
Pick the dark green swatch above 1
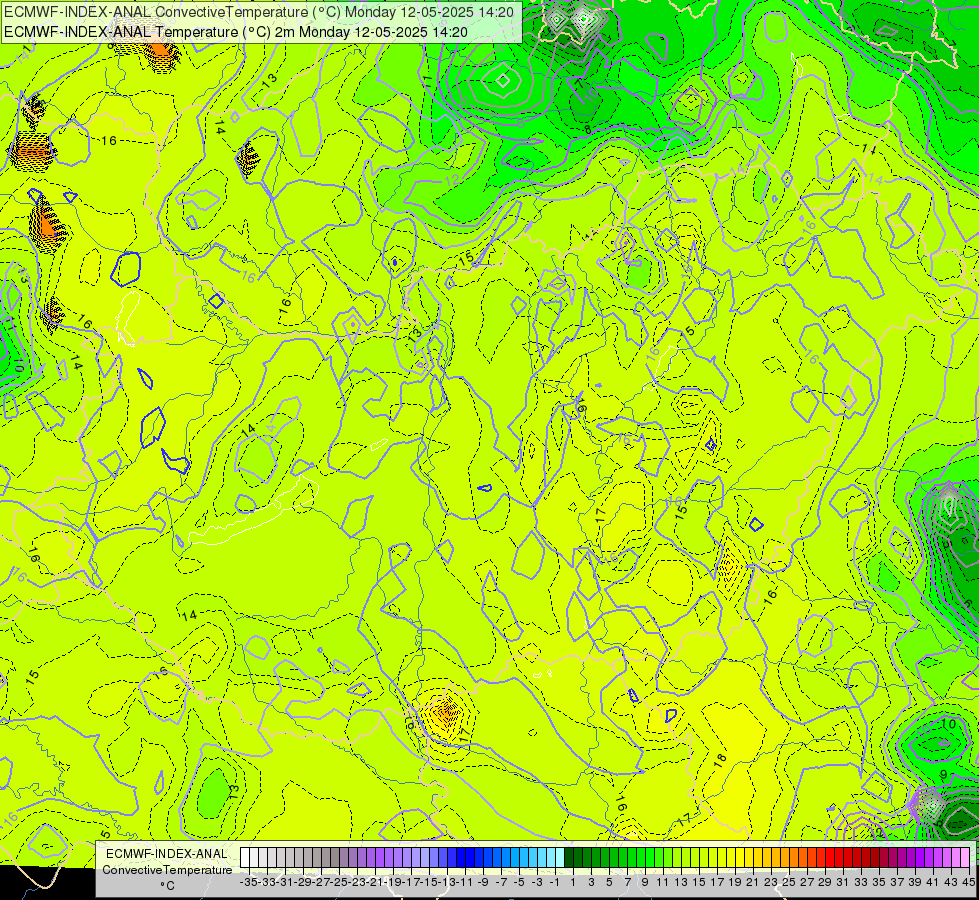[569, 857]
